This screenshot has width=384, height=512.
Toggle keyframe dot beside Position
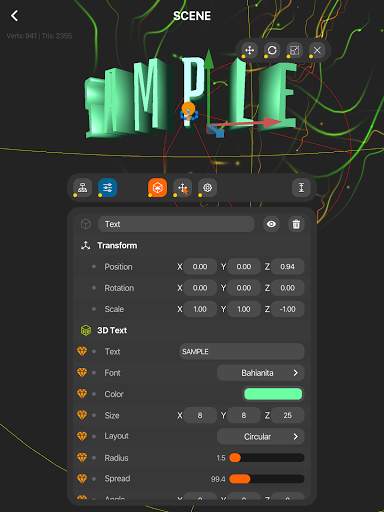pos(94,267)
